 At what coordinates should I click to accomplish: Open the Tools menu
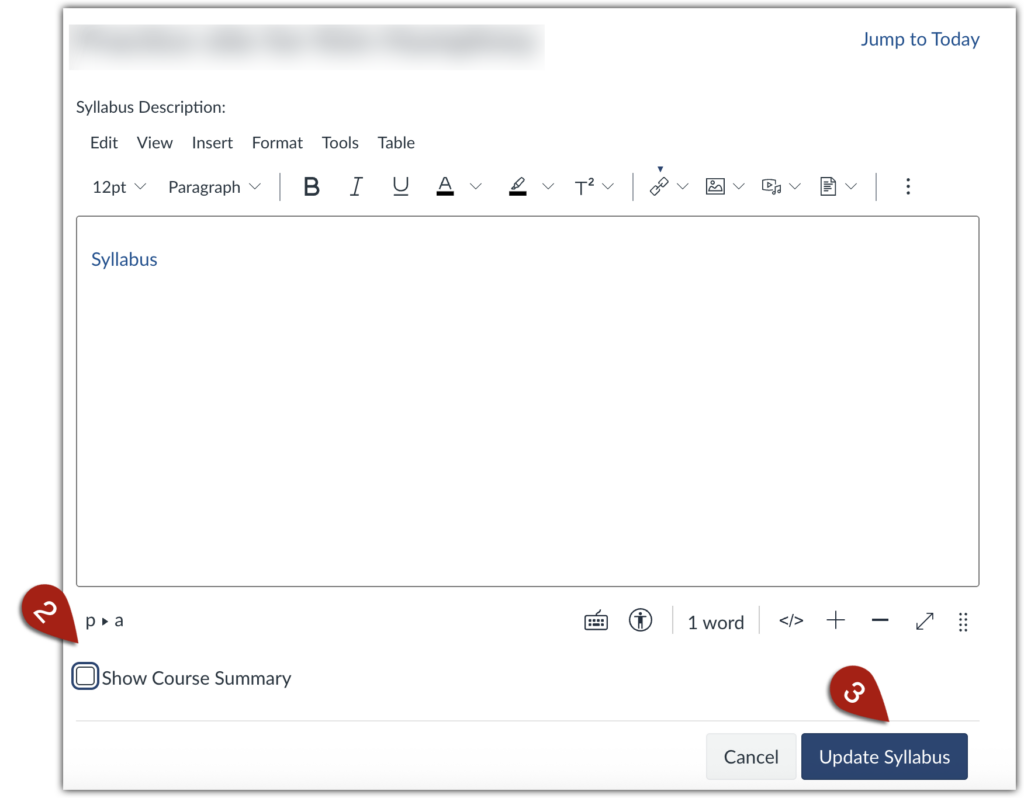340,142
